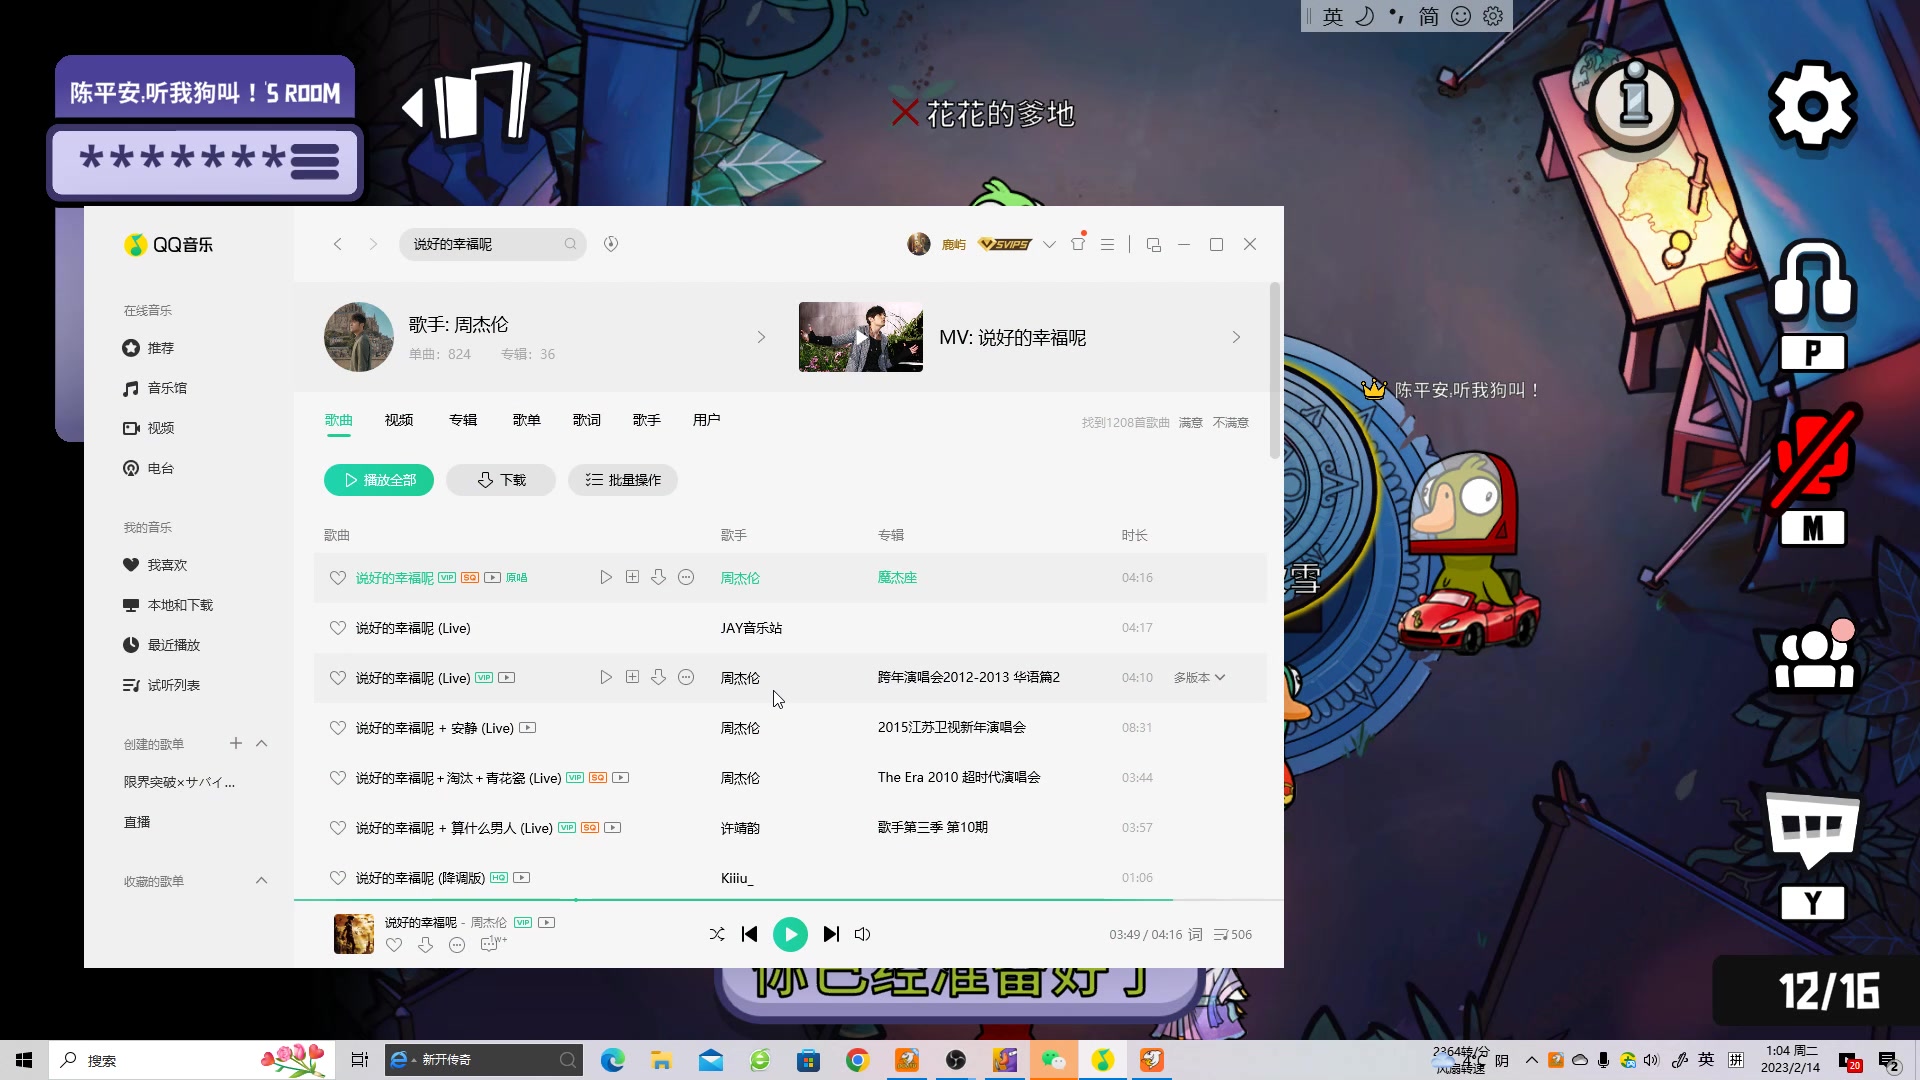The image size is (1920, 1080).
Task: Show hidden system tray icons
Action: 1532,1060
